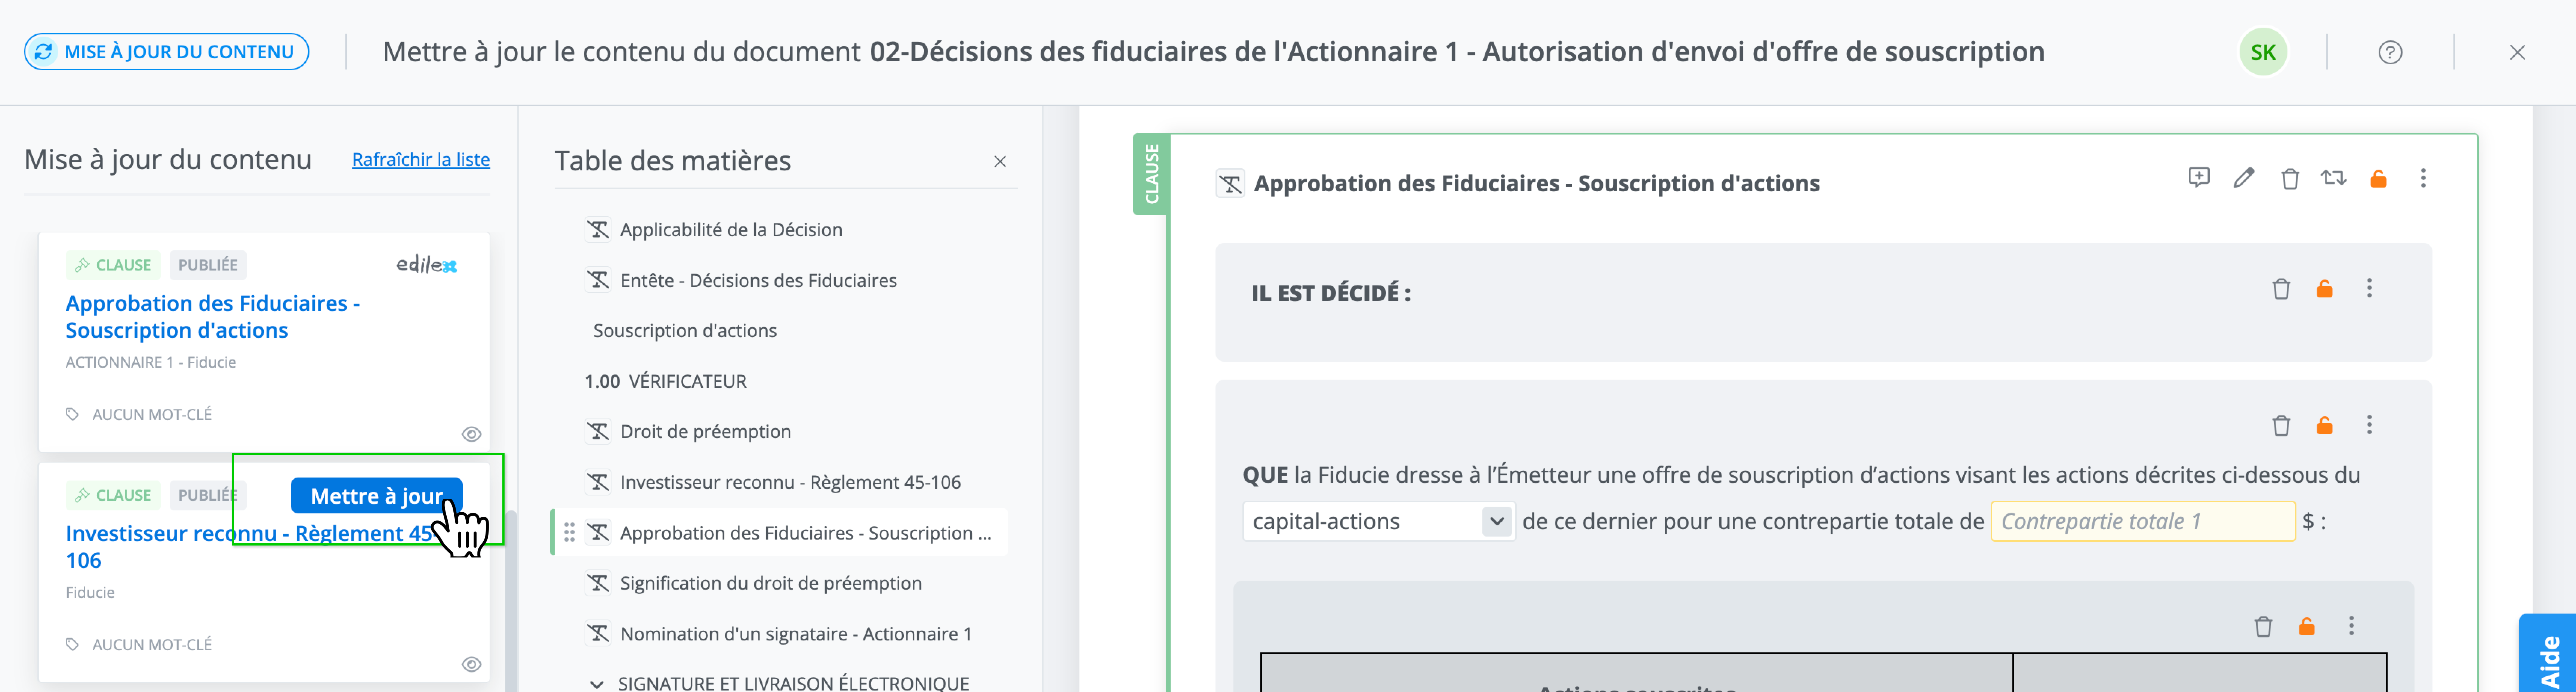Click the 'Contrepartie totale 1' input field
This screenshot has width=2576, height=692.
(2142, 521)
